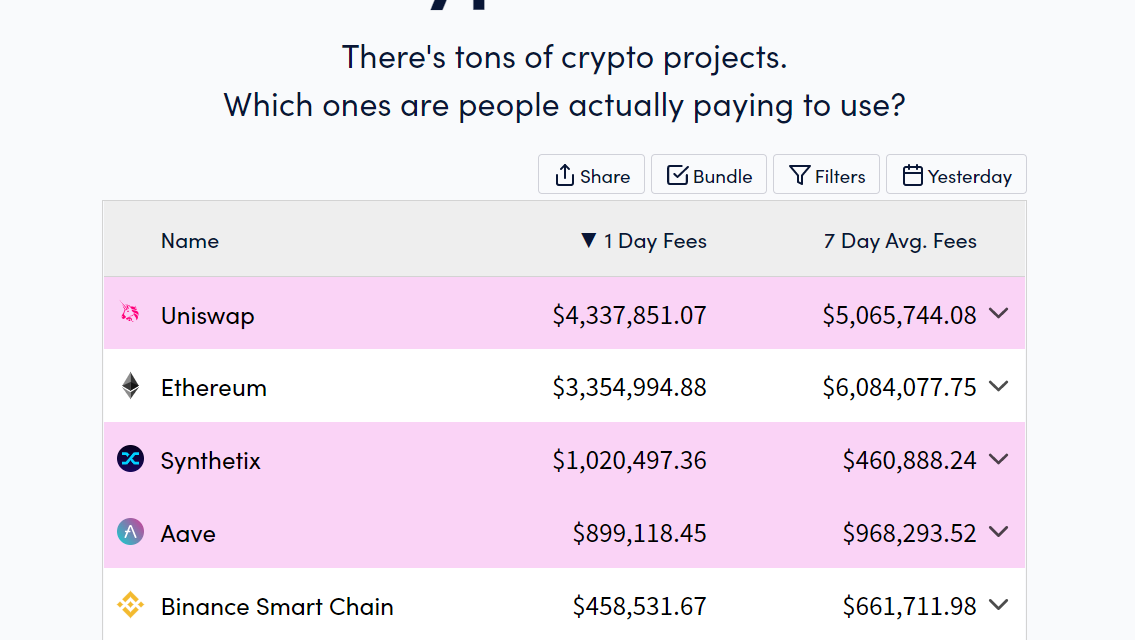Select the Ethereum diamond logo
This screenshot has width=1135, height=640.
(129, 386)
